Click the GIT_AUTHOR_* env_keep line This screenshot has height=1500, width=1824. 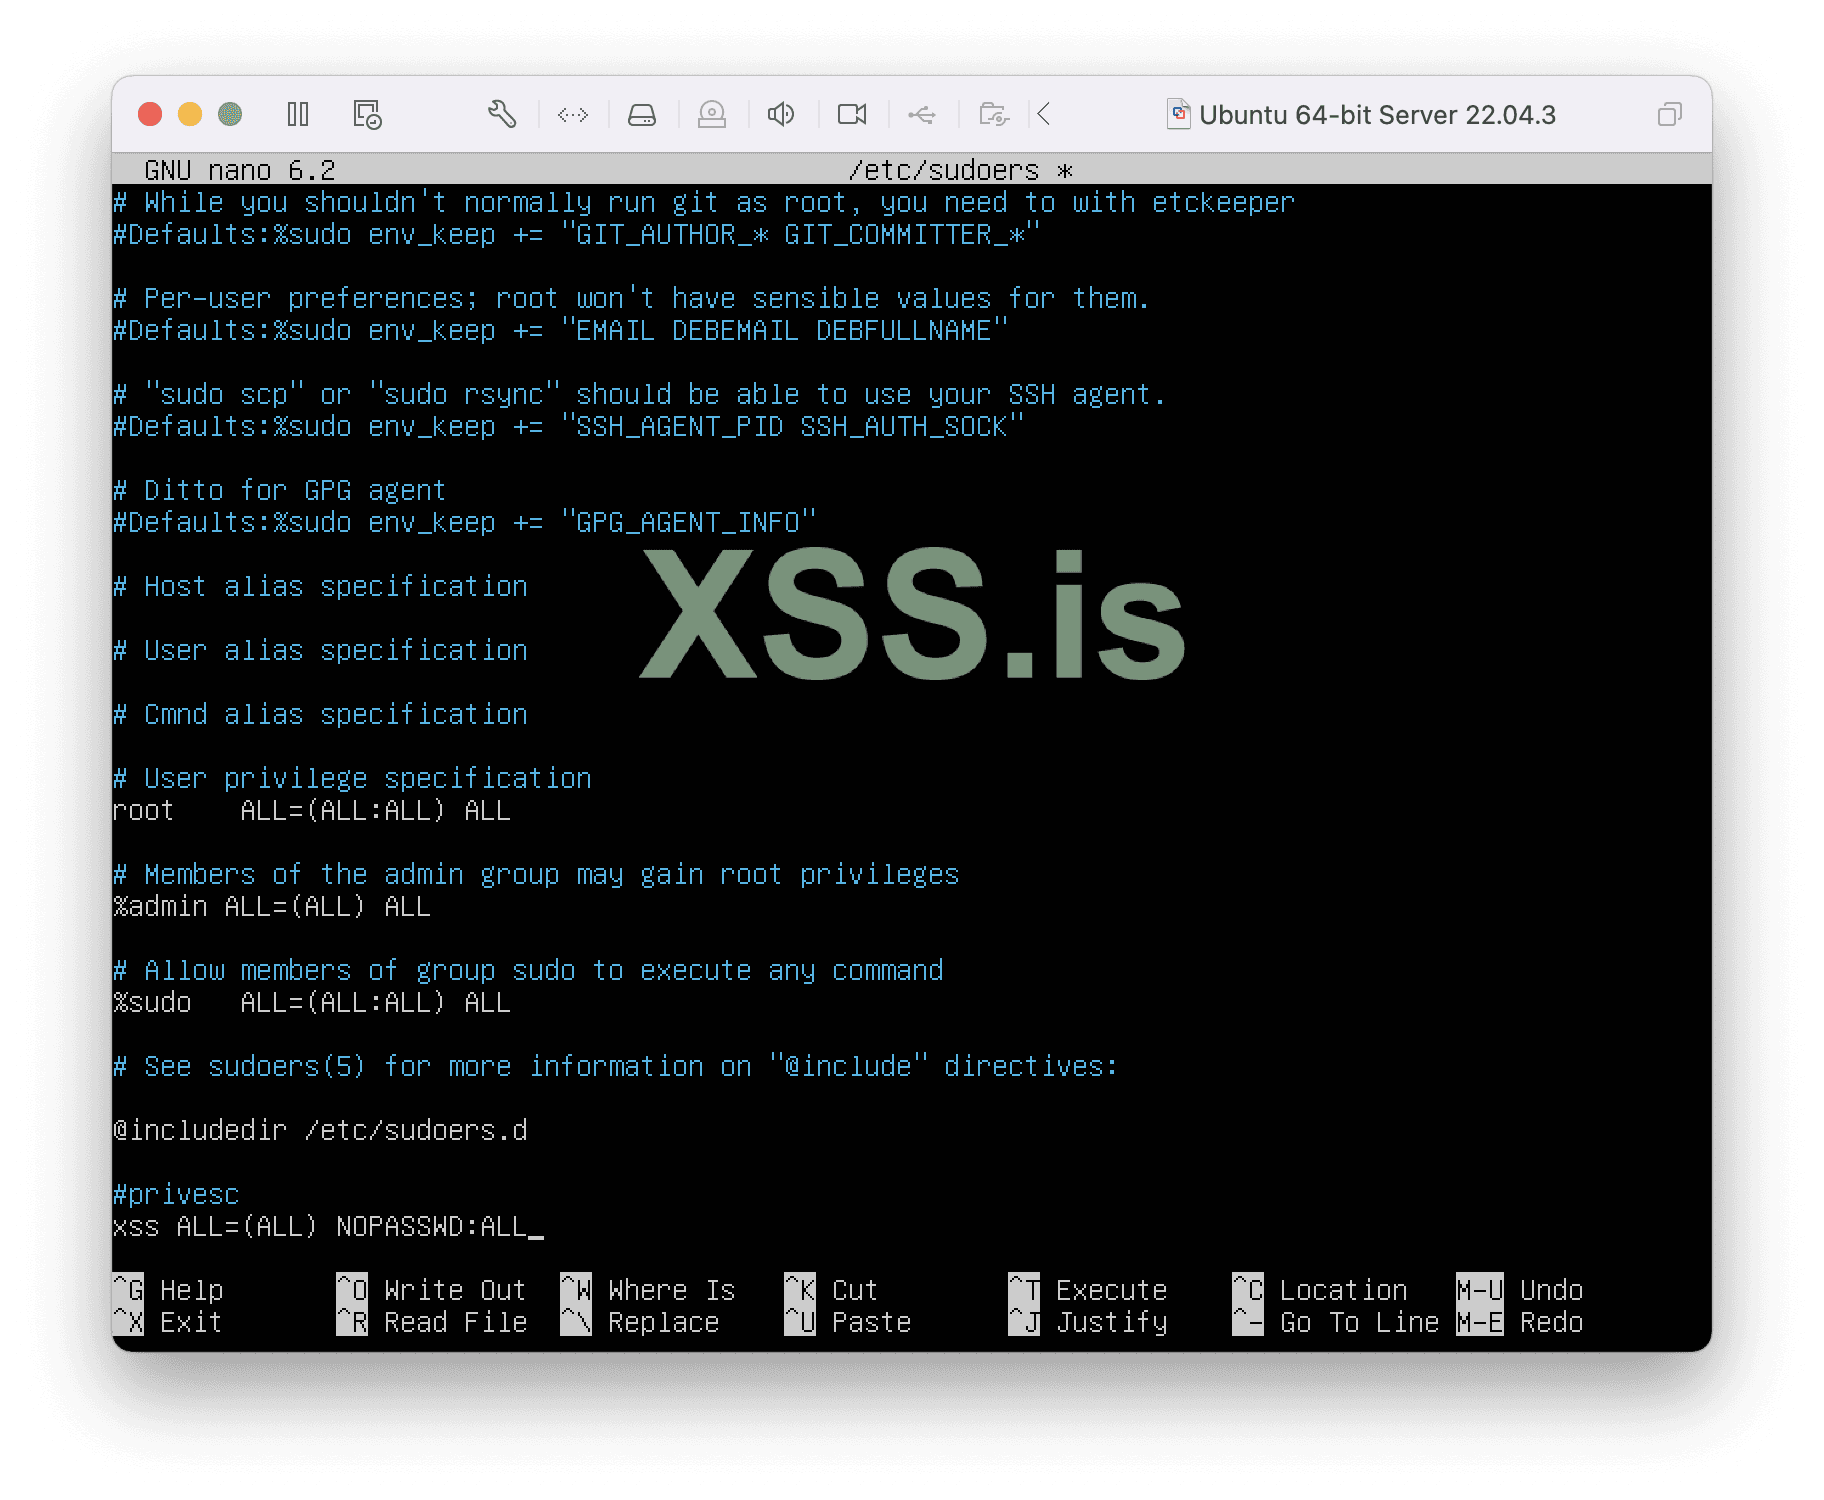[x=576, y=234]
